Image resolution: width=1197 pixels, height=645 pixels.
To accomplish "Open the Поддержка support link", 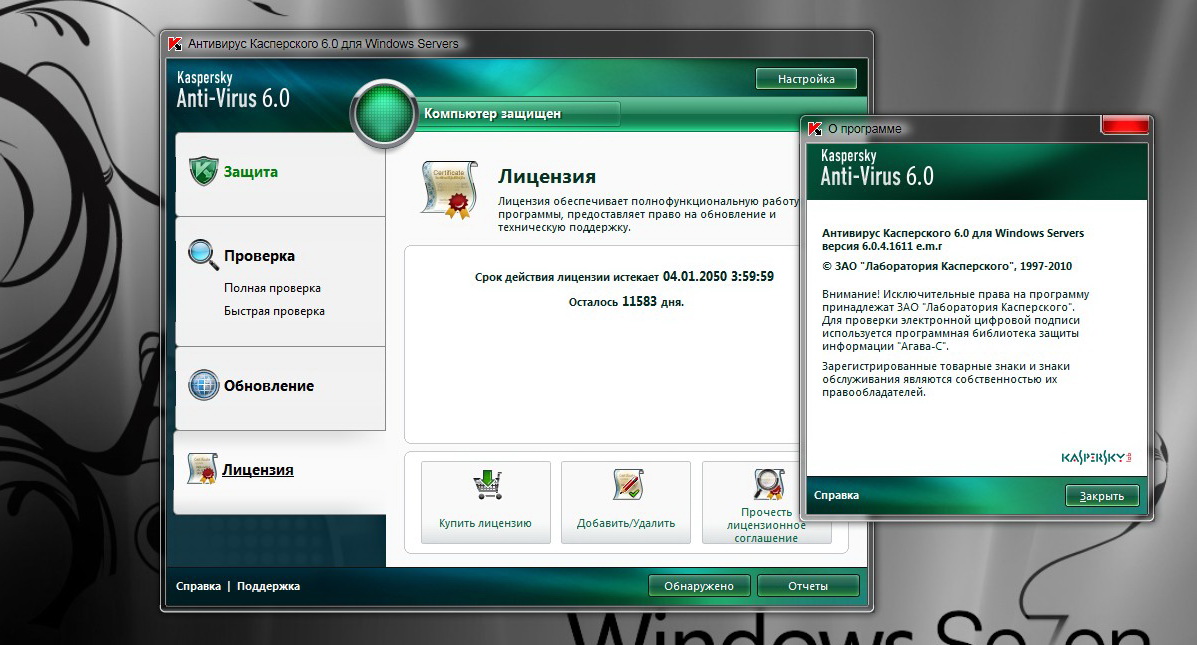I will (x=268, y=586).
